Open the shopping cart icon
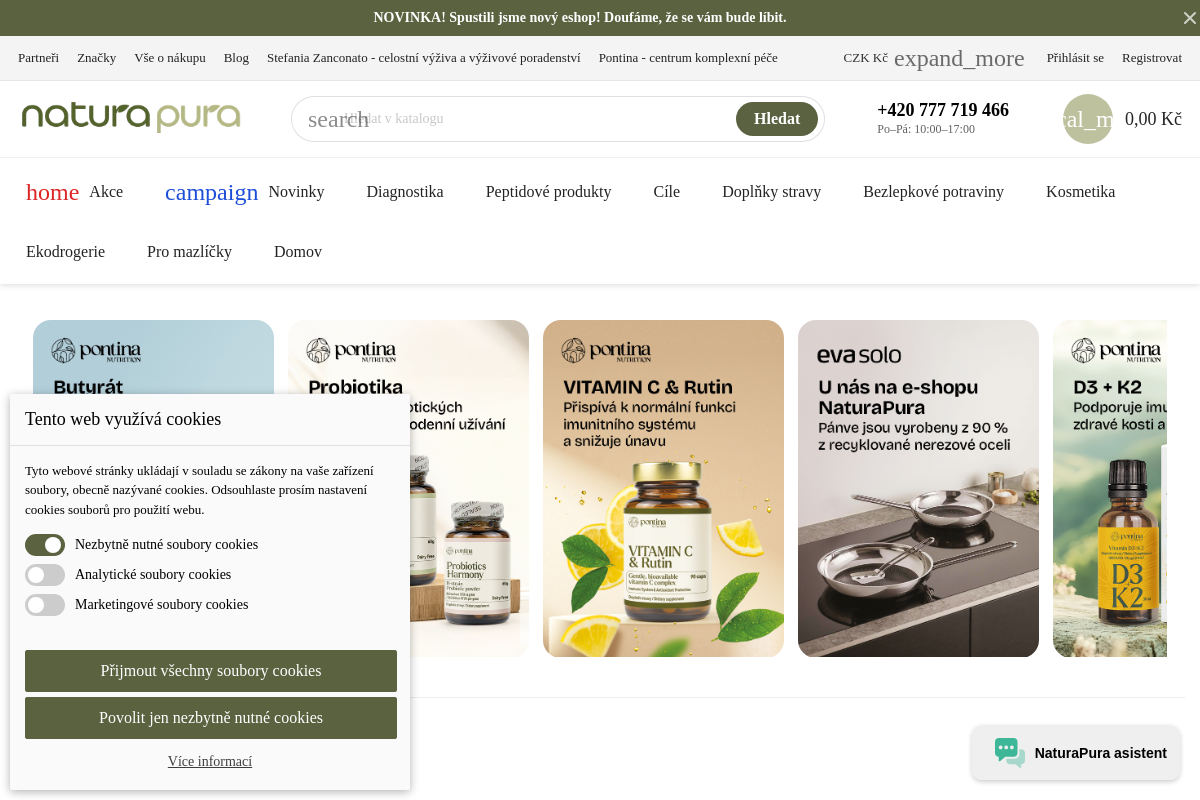Viewport: 1200px width, 800px height. (x=1088, y=119)
